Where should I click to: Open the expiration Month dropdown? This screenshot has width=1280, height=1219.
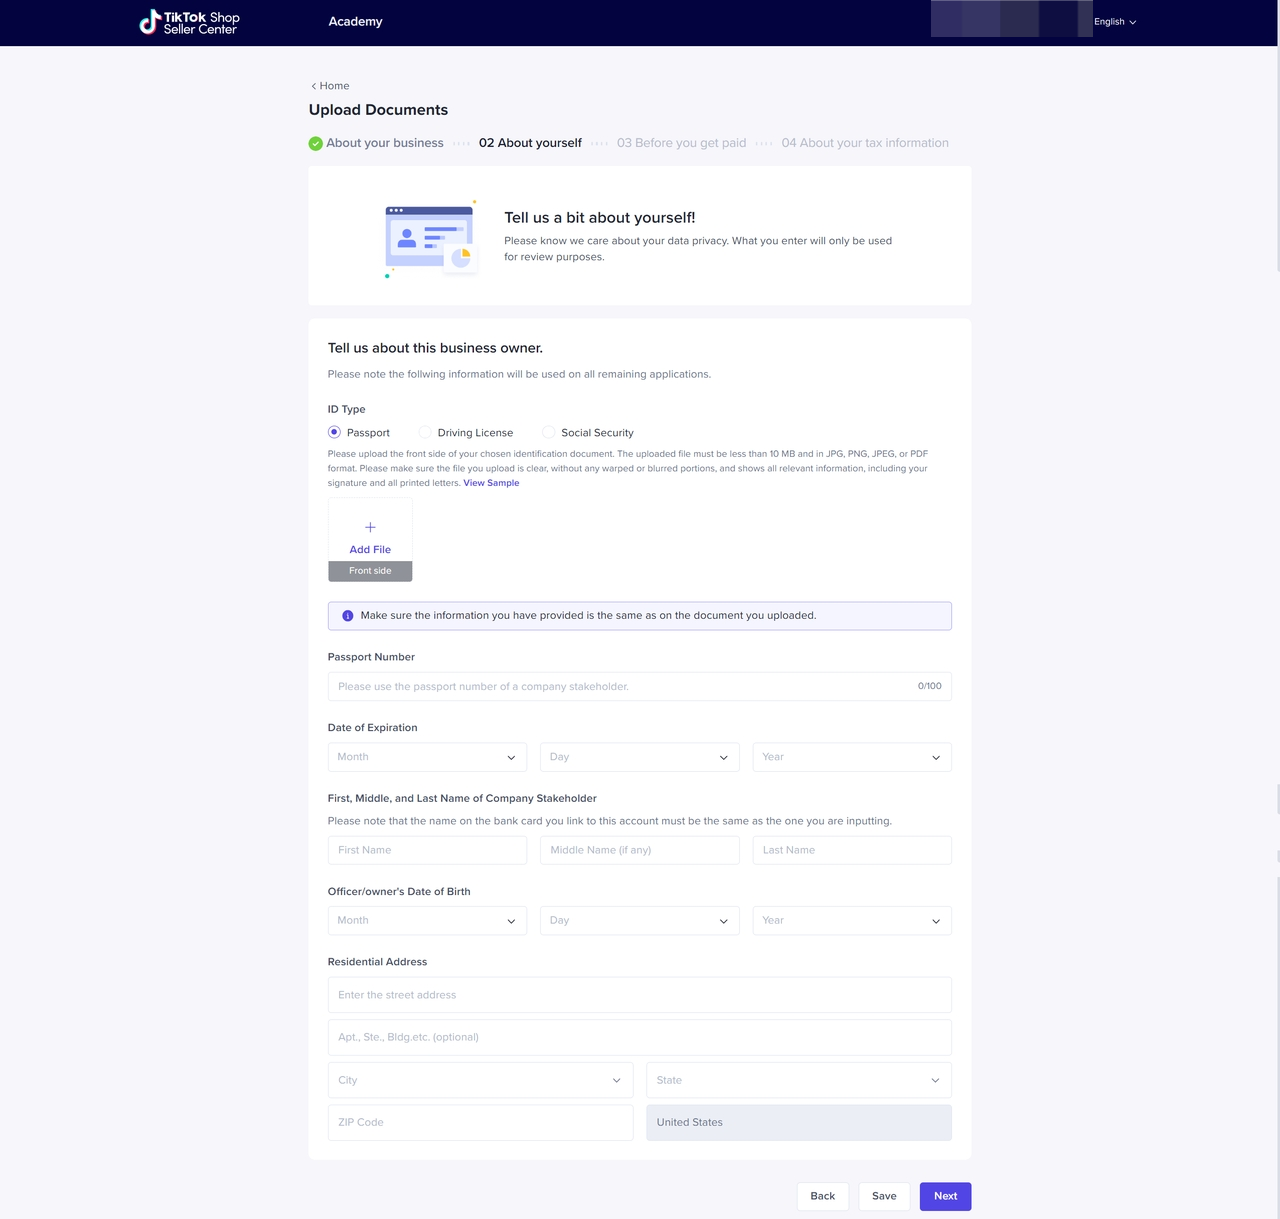click(427, 757)
